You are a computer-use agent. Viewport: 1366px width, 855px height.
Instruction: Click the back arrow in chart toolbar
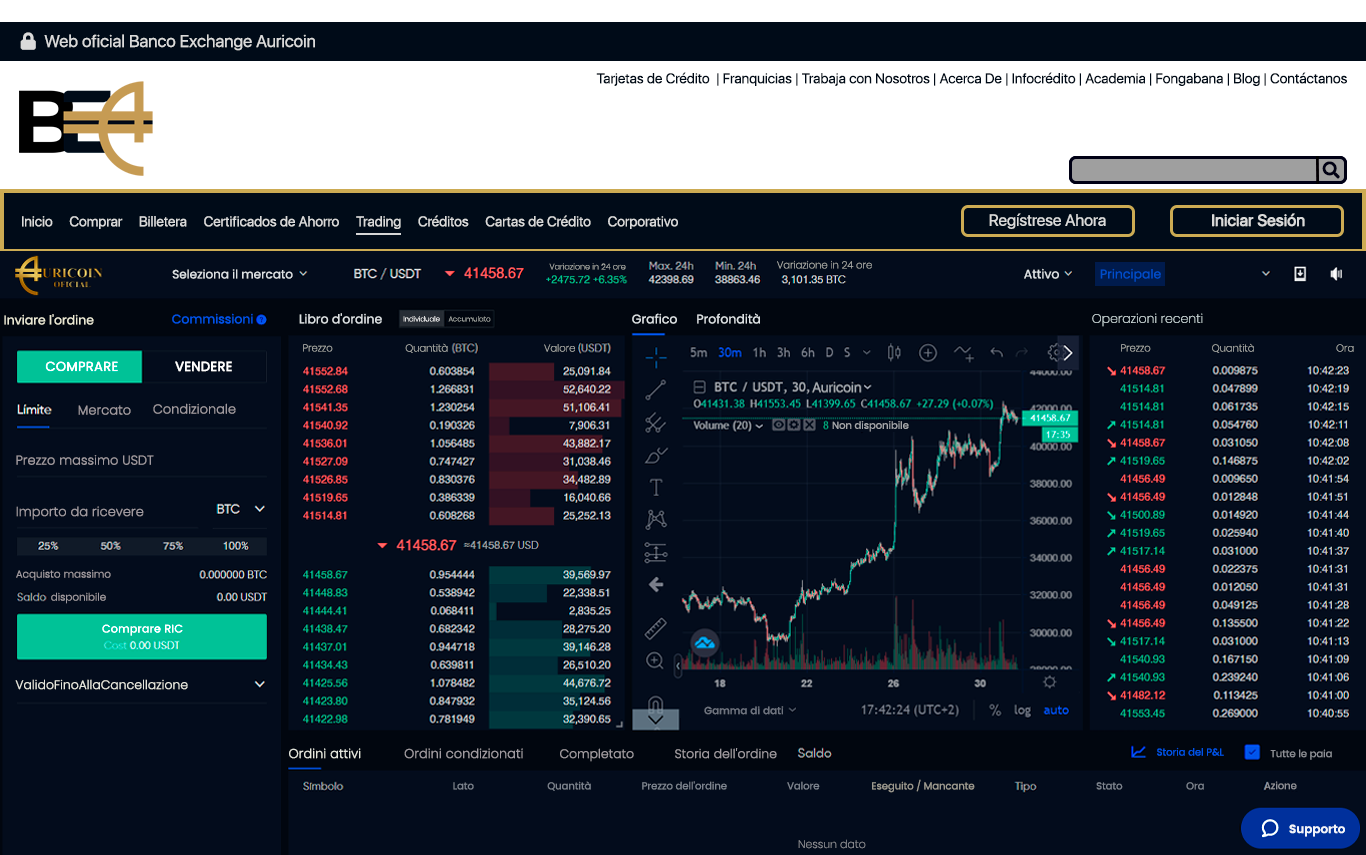coord(655,584)
